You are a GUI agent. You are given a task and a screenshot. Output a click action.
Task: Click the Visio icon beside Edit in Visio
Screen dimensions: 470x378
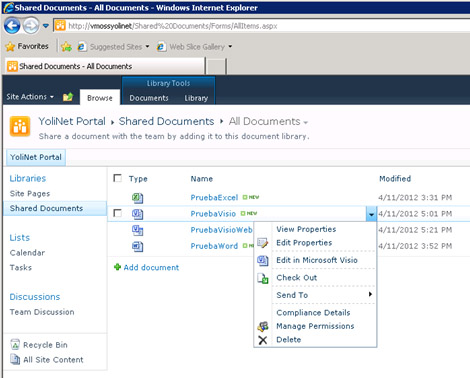[263, 260]
